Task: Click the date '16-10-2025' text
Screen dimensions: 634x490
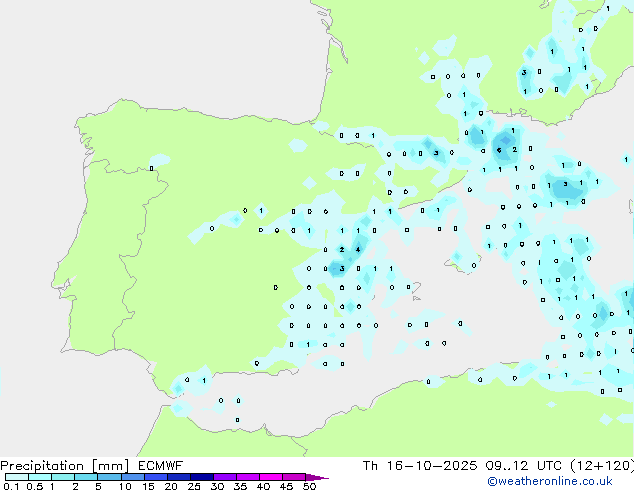Action: 431,466
